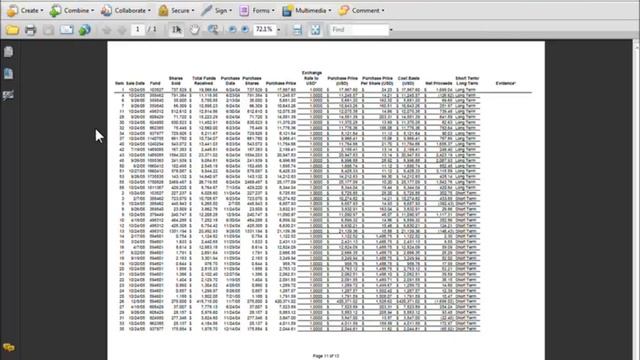
Task: Open the Secure task menu
Action: [176, 11]
